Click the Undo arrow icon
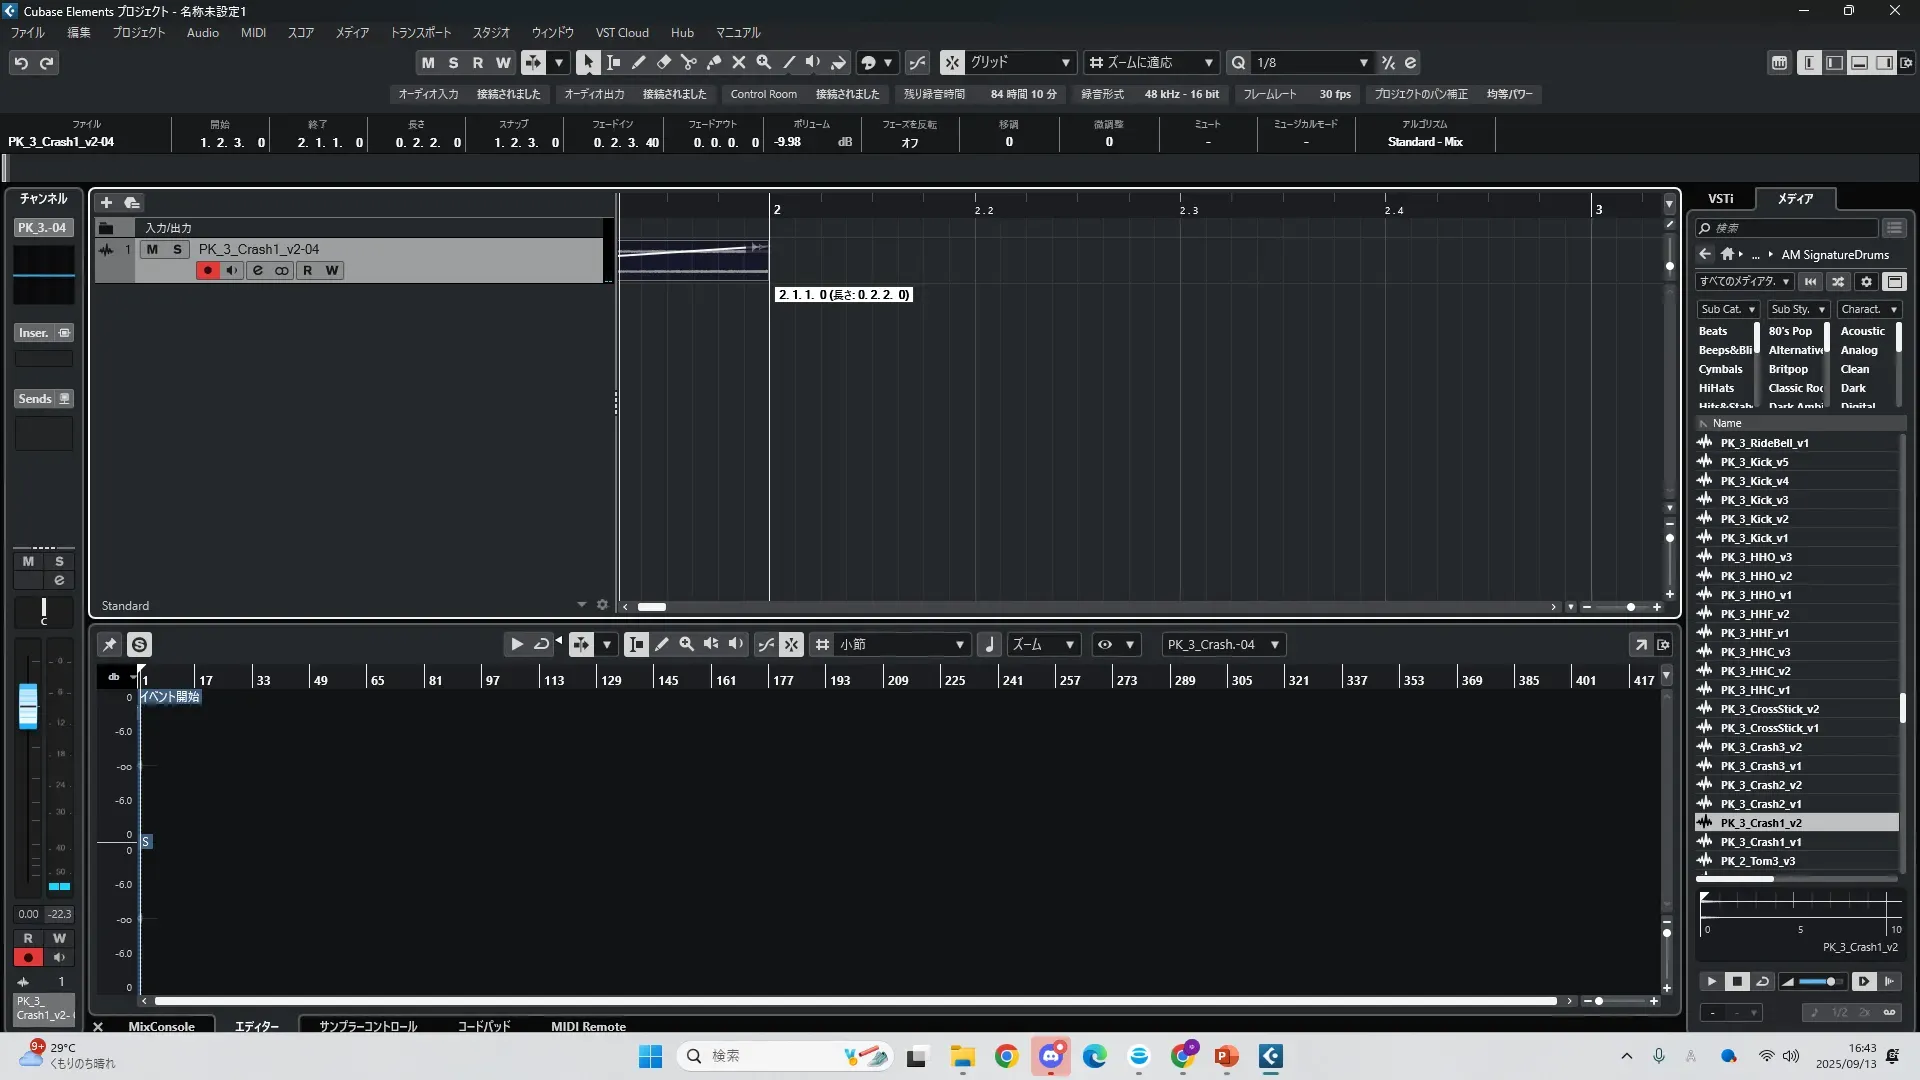 click(x=21, y=63)
